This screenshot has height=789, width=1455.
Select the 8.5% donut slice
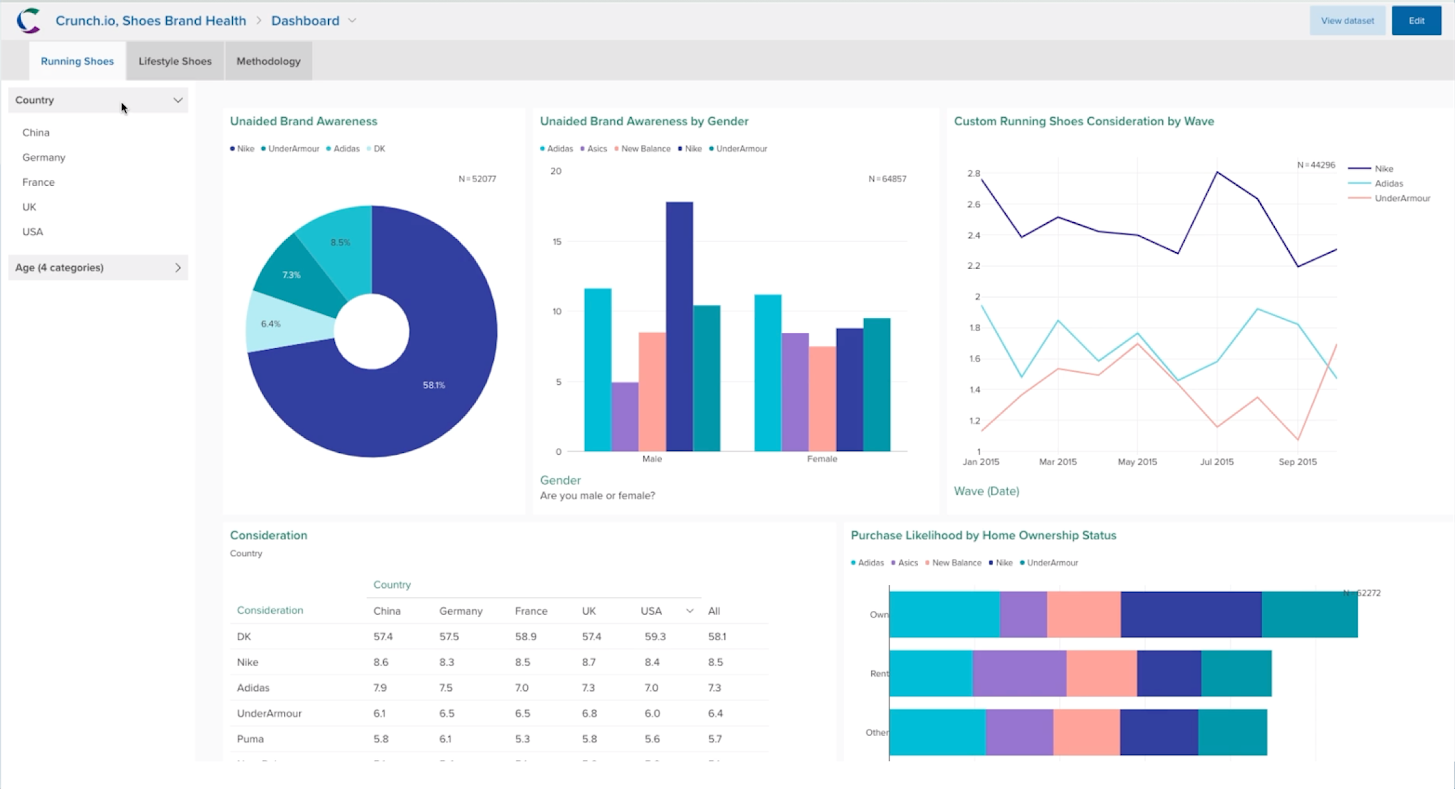[340, 242]
